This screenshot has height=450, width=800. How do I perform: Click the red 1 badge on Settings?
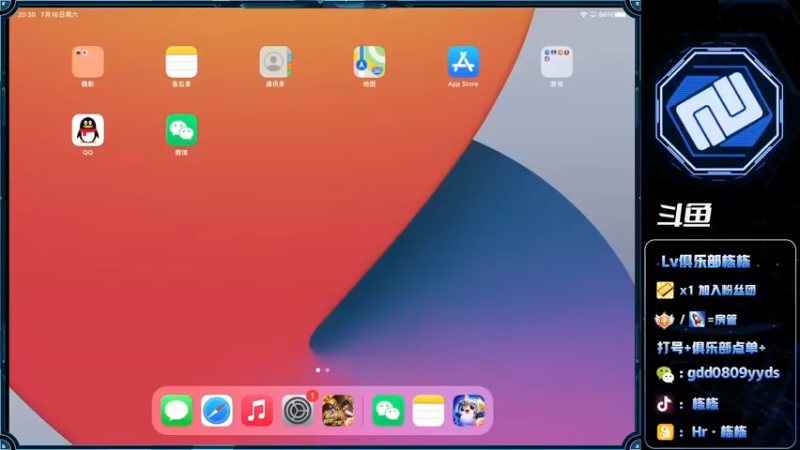(x=312, y=396)
